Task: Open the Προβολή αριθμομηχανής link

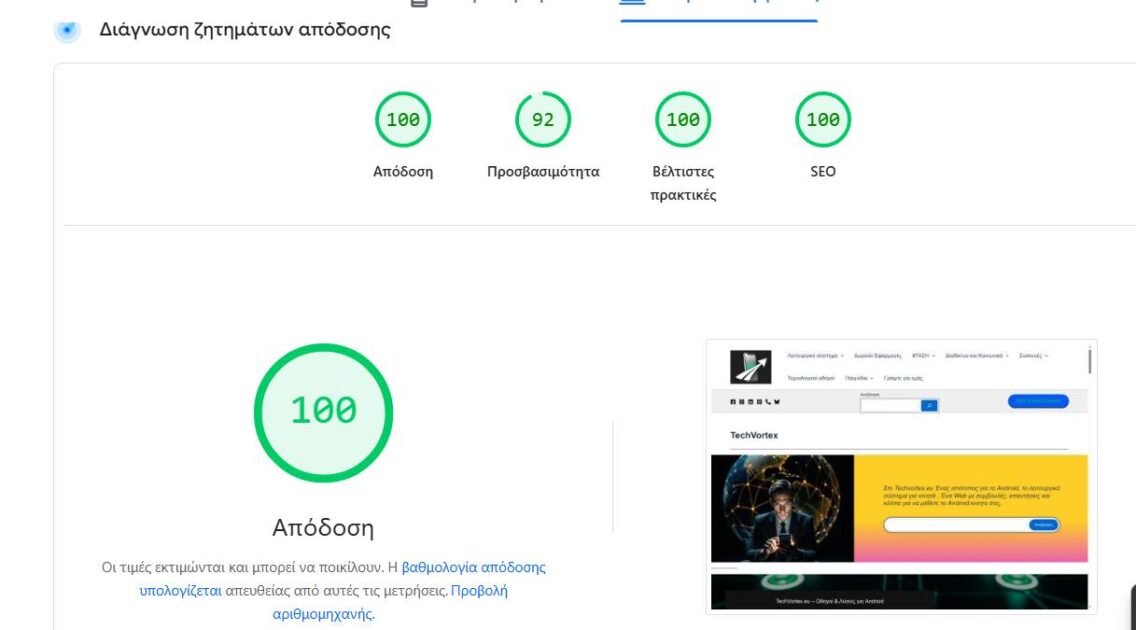Action: [390, 602]
